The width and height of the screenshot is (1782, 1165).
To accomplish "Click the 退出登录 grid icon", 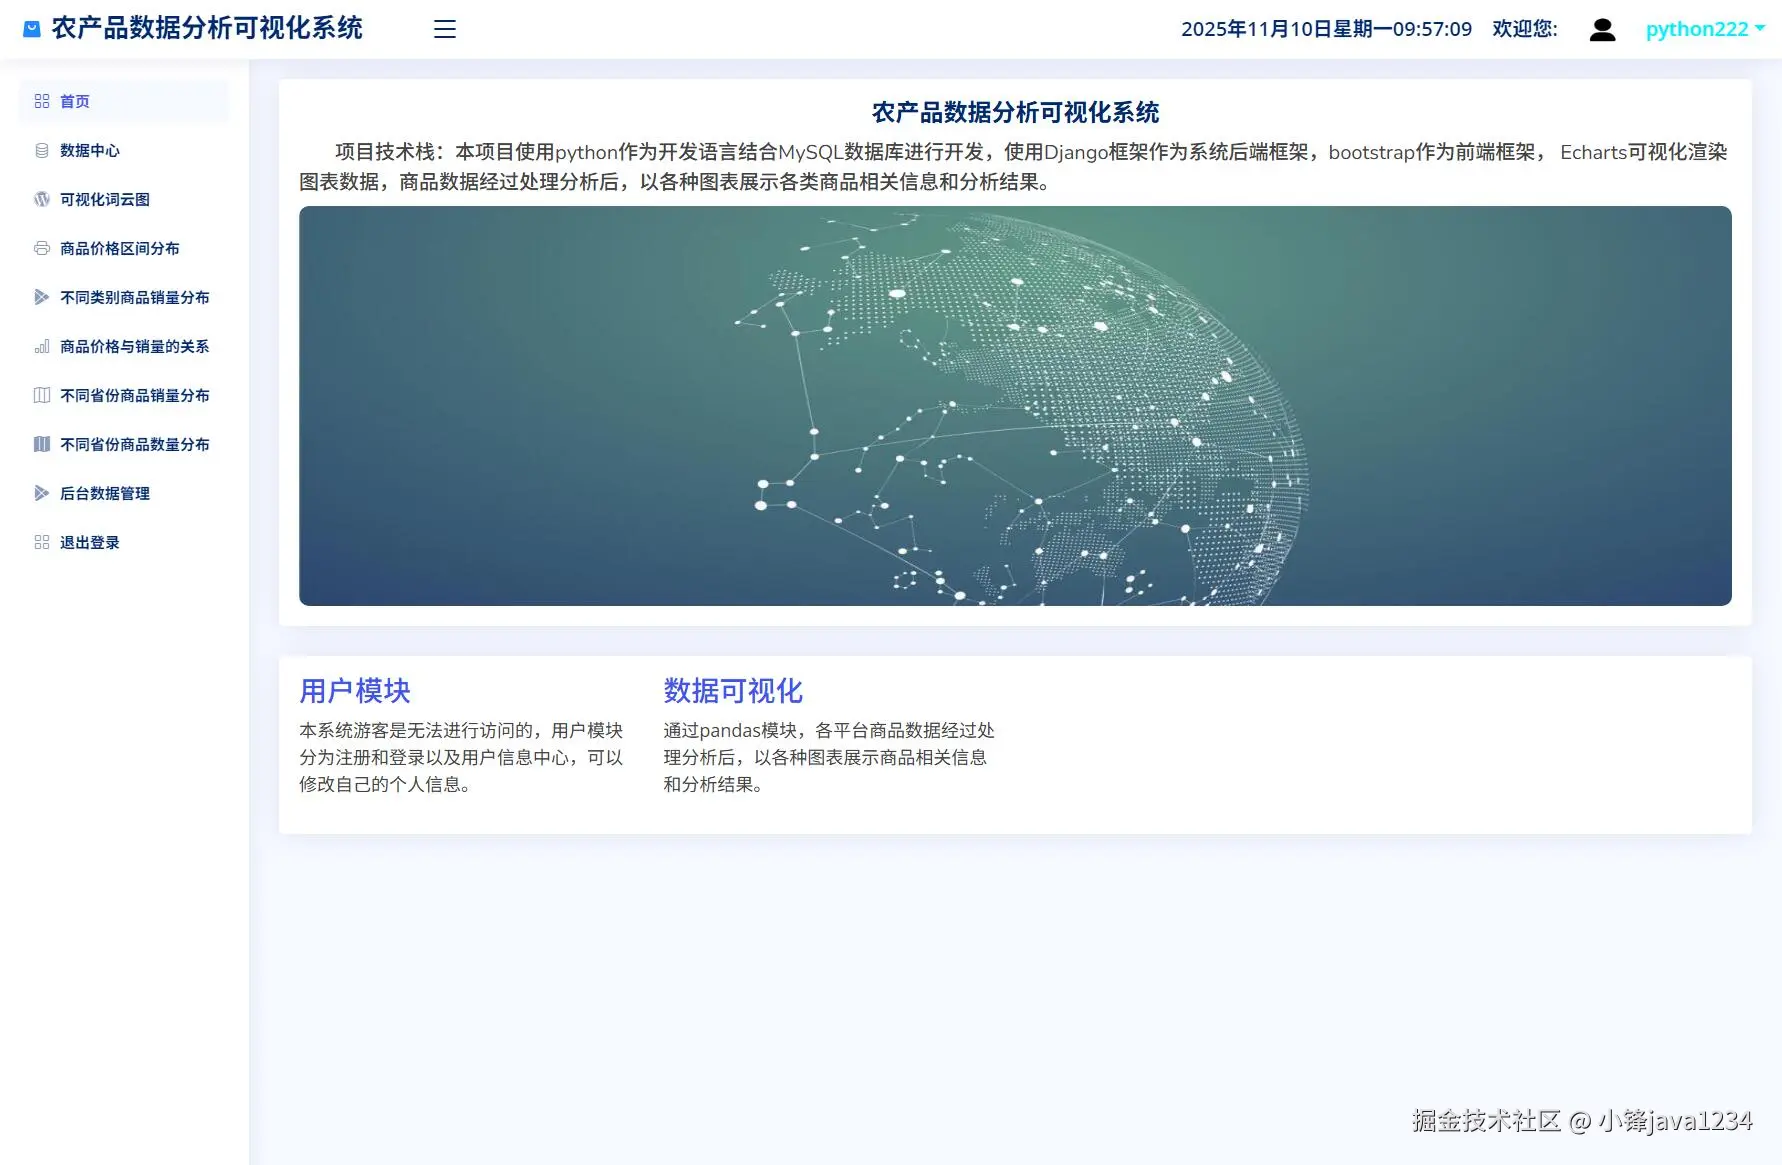I will pos(42,542).
